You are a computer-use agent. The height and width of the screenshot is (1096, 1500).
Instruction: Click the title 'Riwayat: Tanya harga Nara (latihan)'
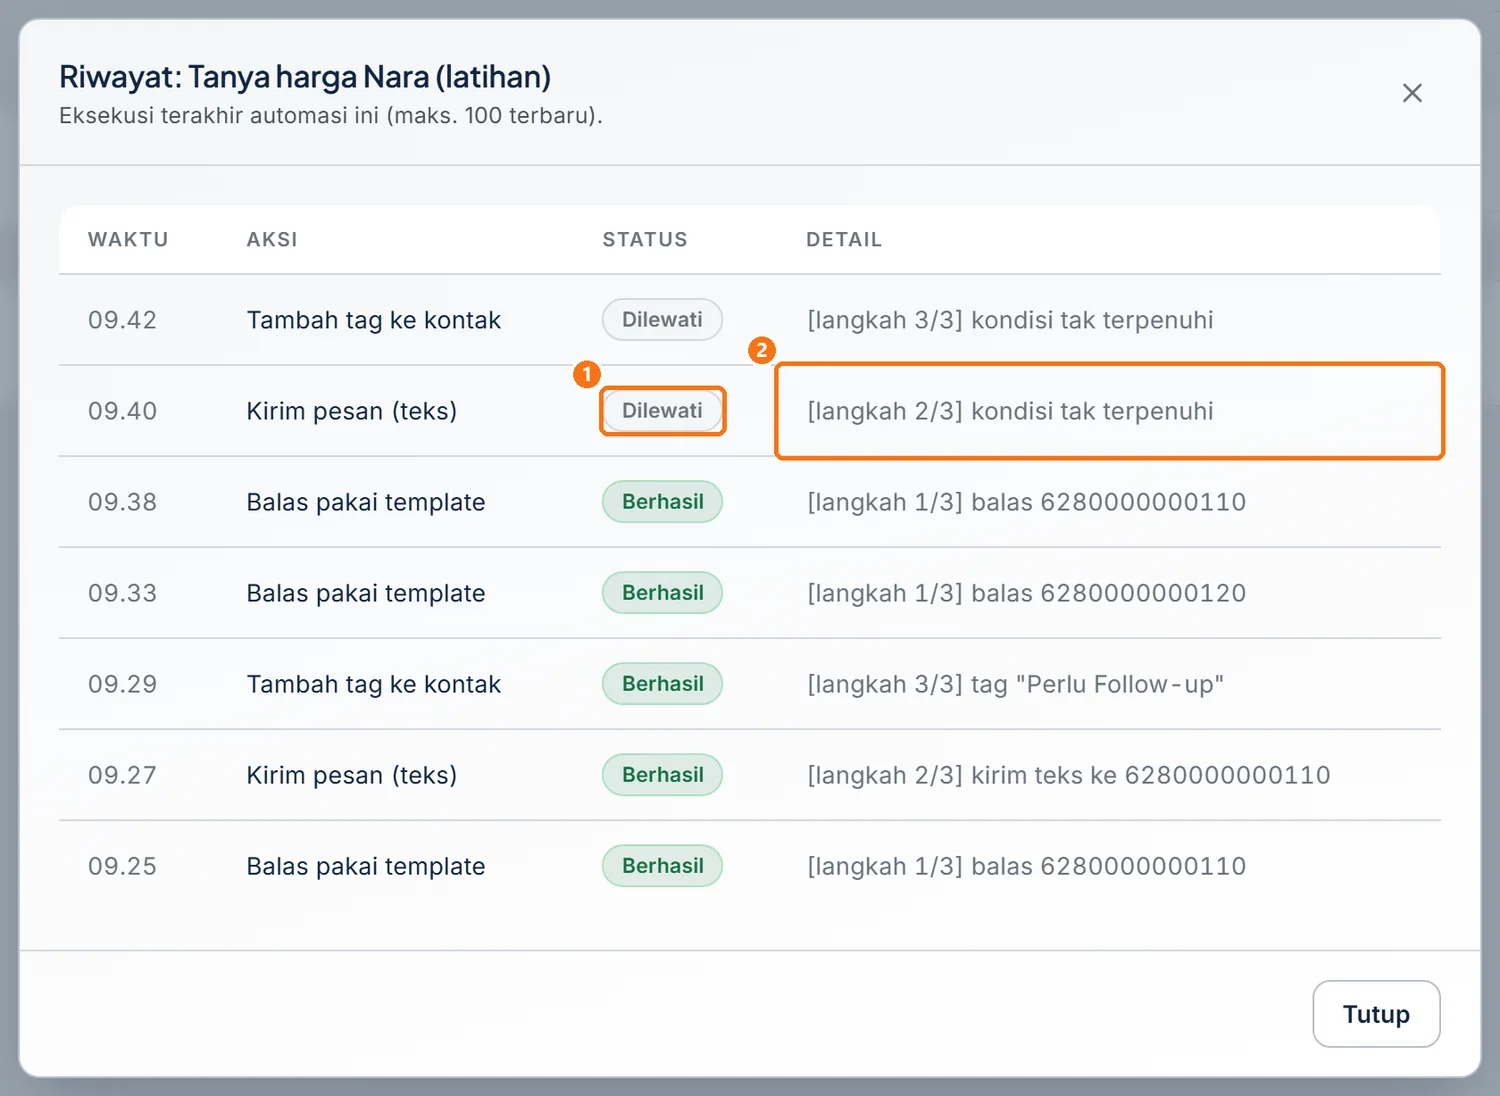pos(305,77)
